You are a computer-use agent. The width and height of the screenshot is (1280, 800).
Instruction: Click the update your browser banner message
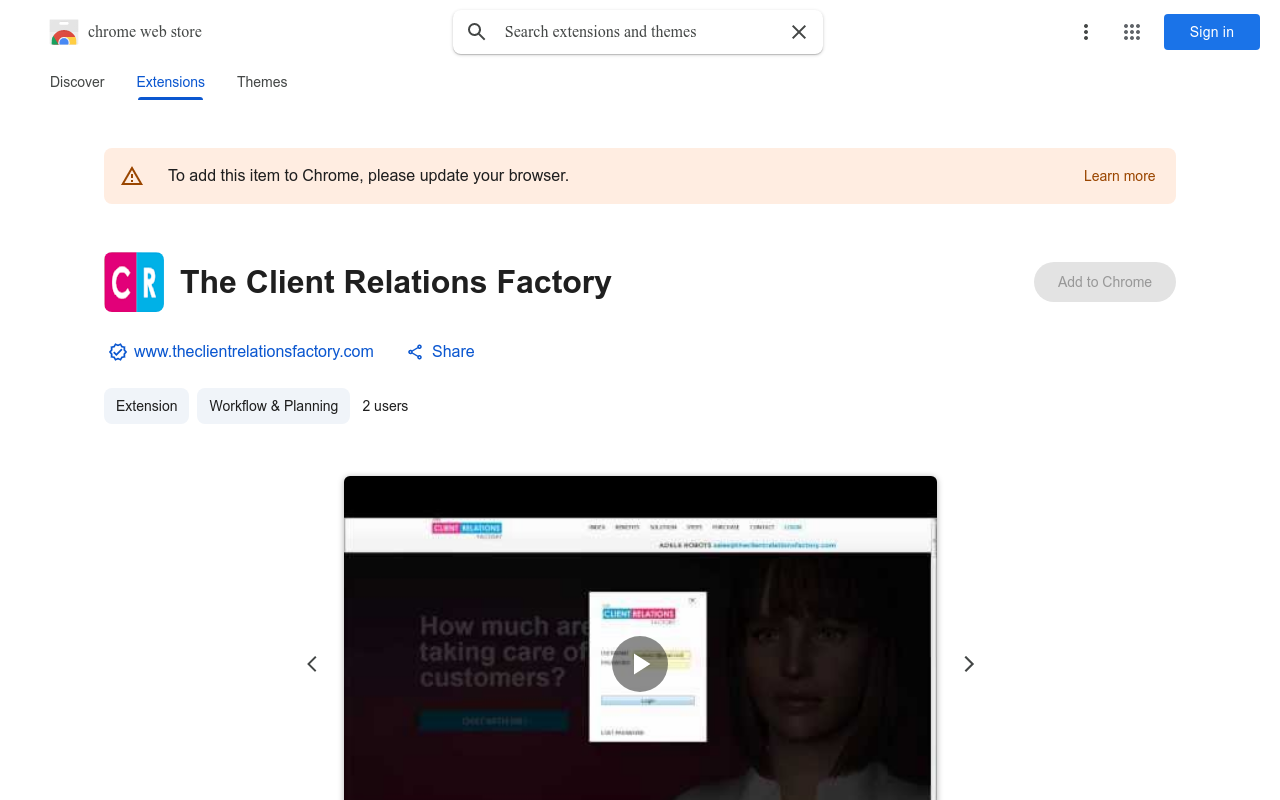368,176
